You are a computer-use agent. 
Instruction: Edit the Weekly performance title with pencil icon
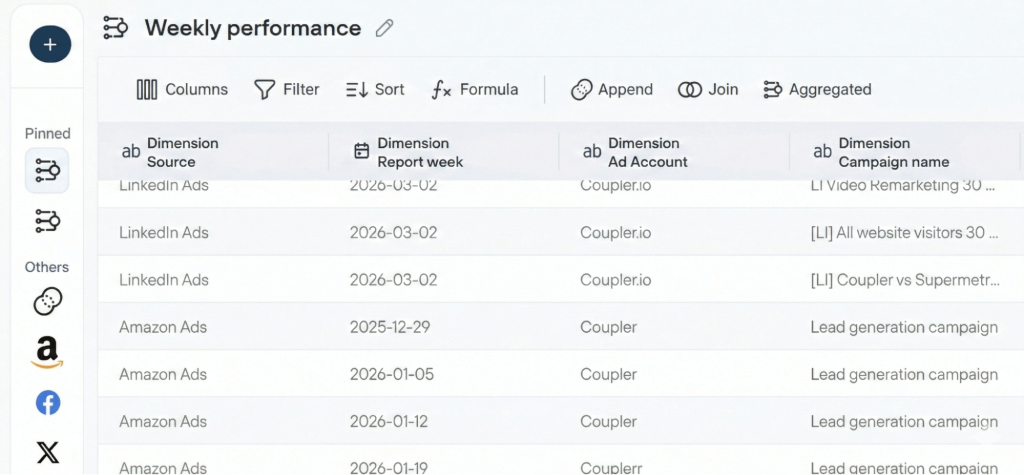(x=385, y=28)
